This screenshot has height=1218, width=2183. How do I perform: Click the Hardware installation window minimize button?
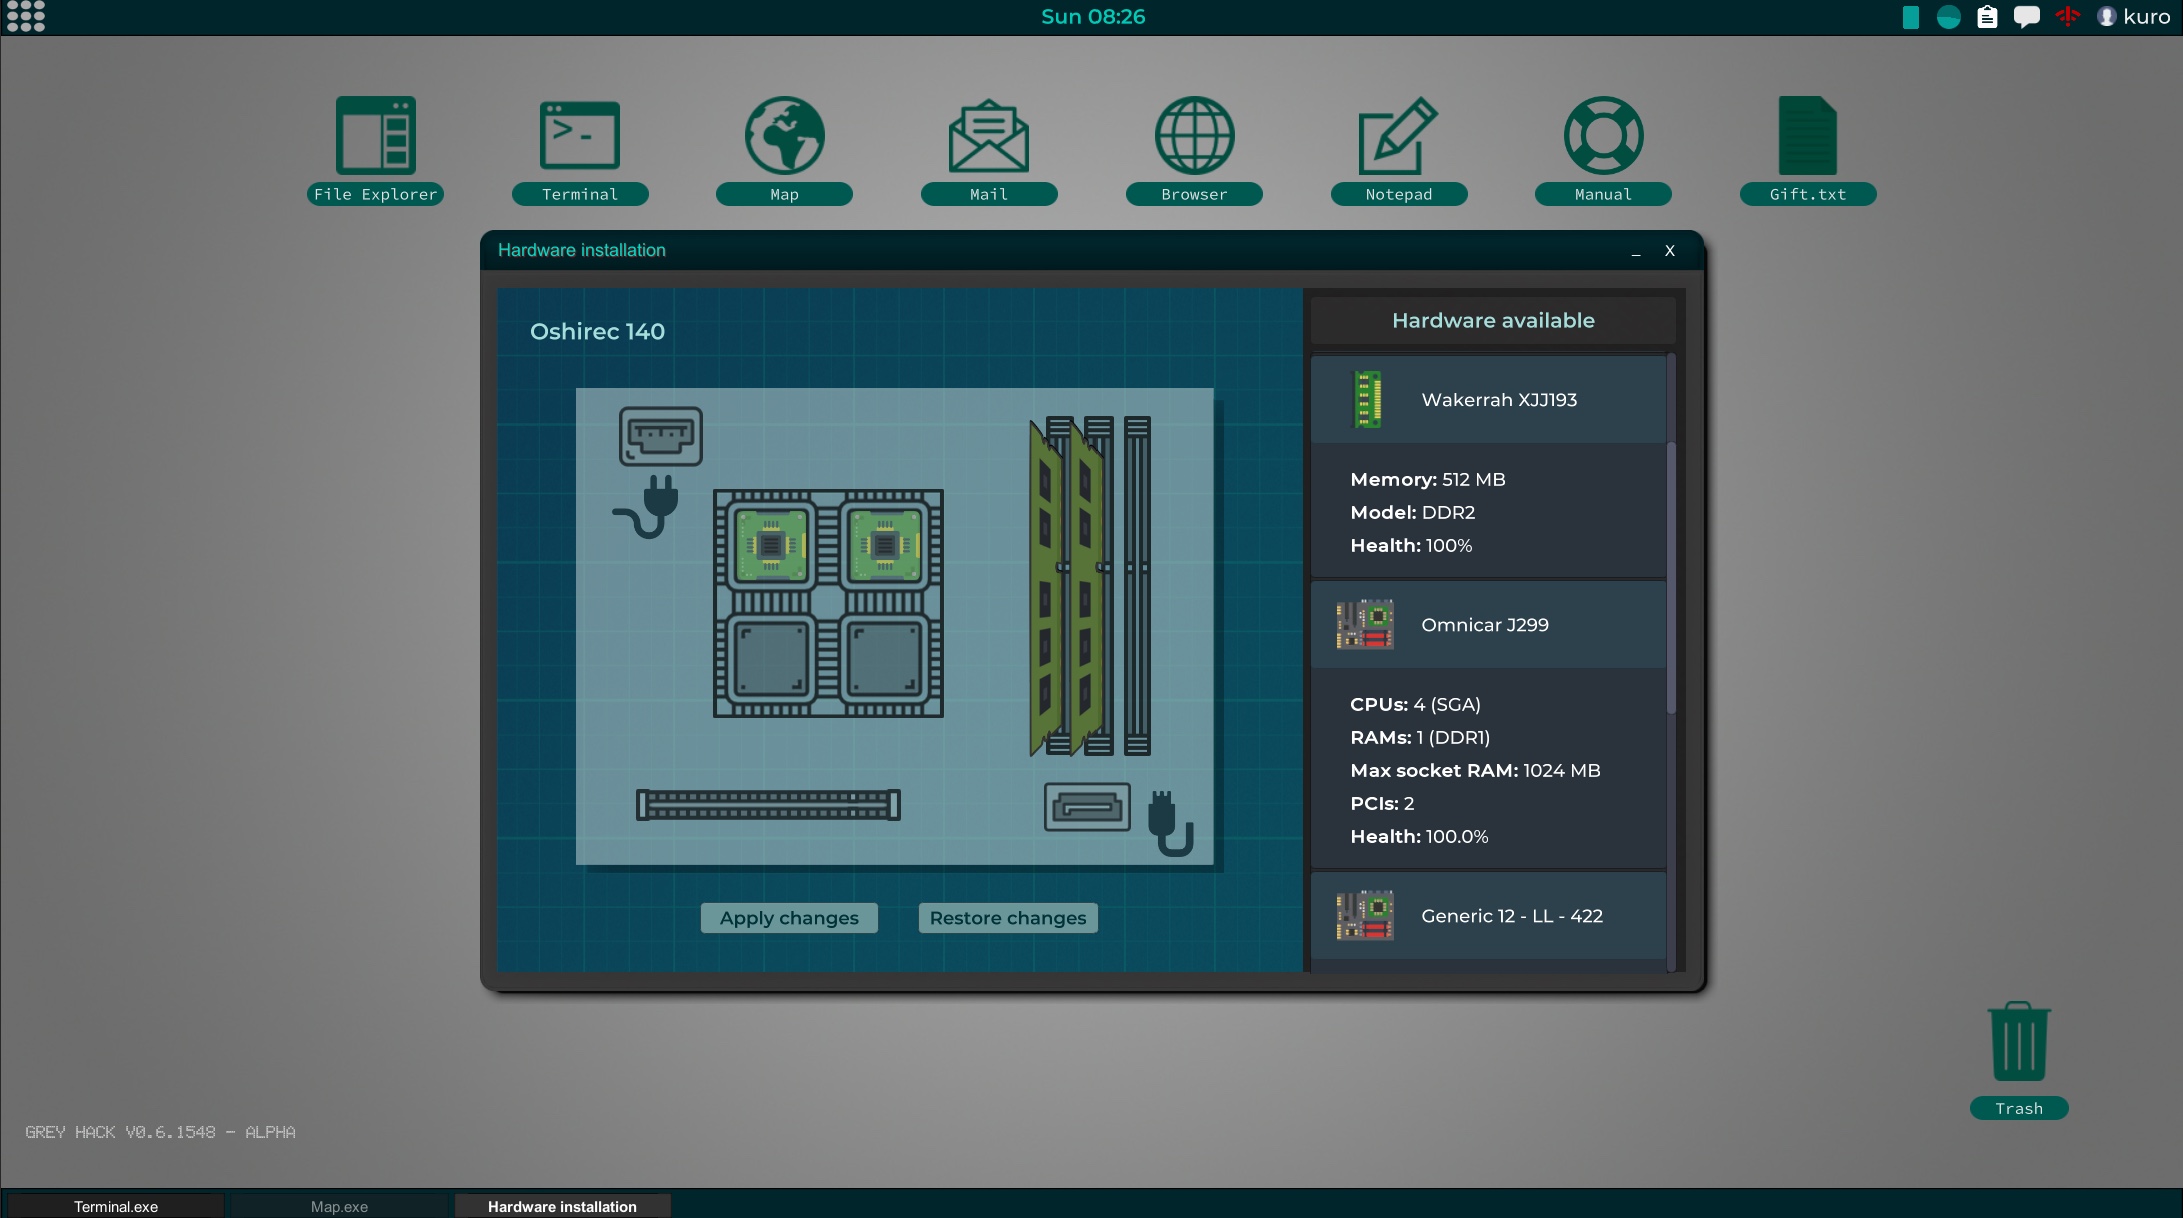click(1636, 250)
